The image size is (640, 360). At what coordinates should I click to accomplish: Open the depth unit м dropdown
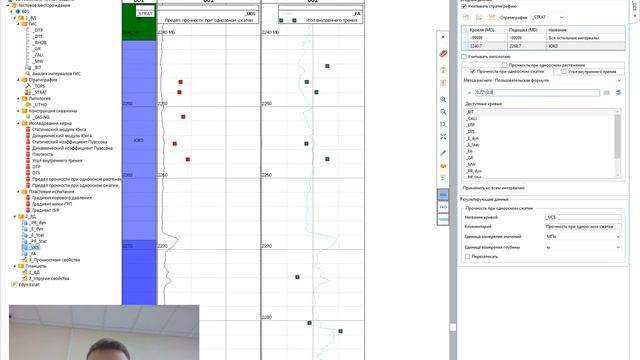tap(618, 247)
